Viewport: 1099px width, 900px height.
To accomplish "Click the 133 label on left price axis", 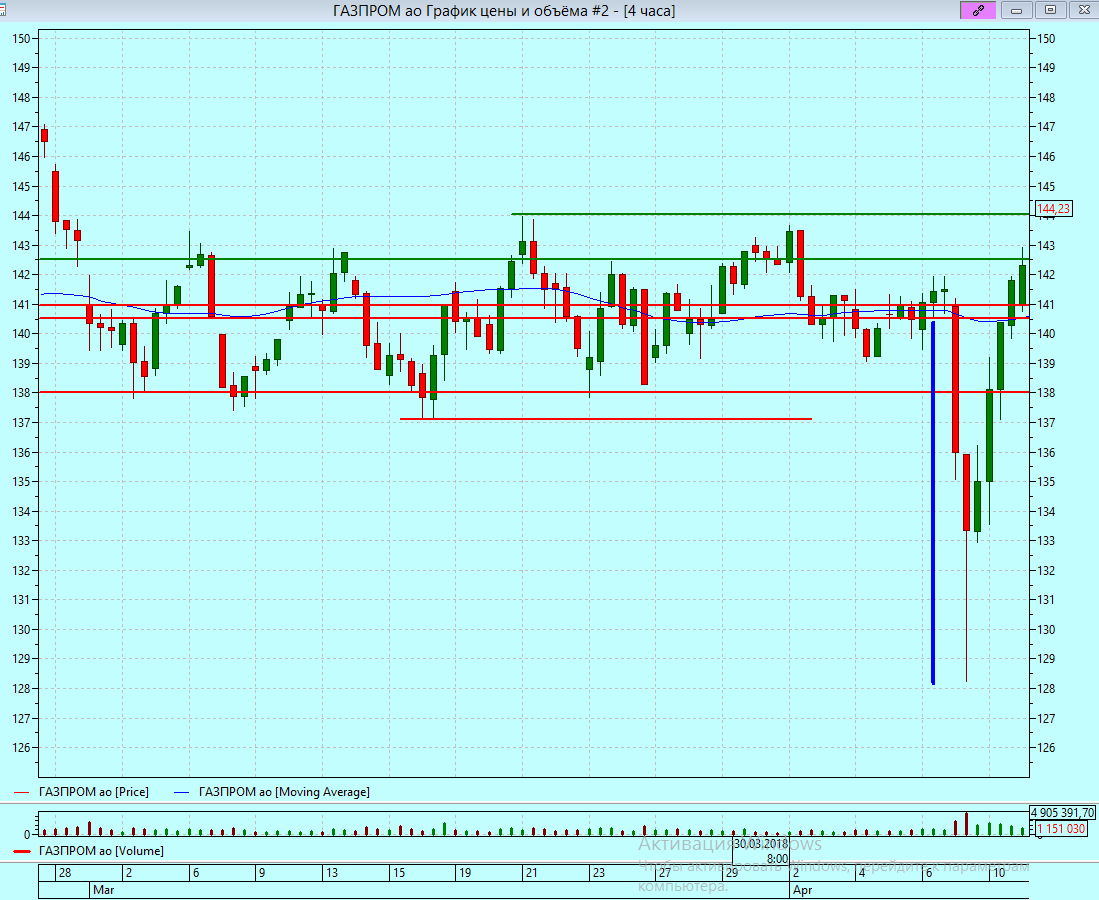I will click(x=21, y=540).
